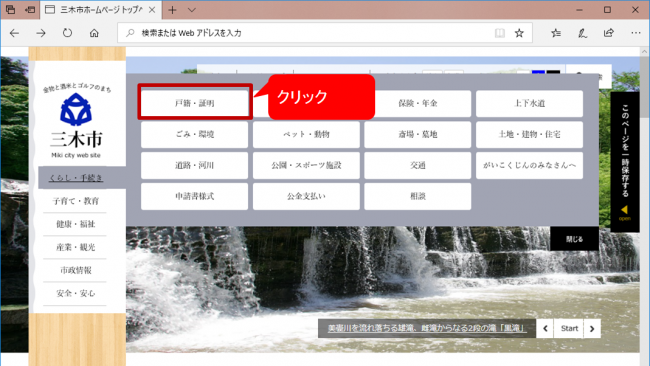Open 健康・福祉 sidebar menu

tap(76, 224)
